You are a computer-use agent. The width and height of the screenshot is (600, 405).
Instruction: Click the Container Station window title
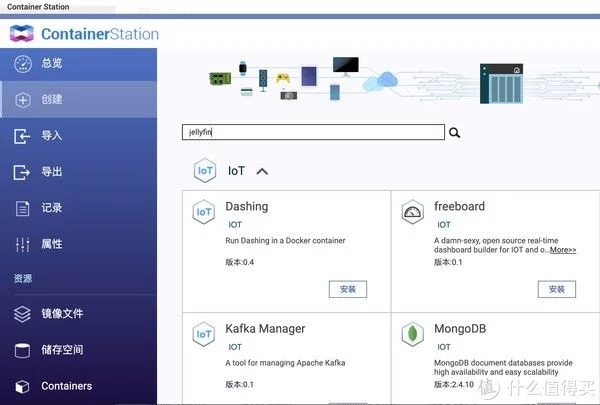click(38, 7)
